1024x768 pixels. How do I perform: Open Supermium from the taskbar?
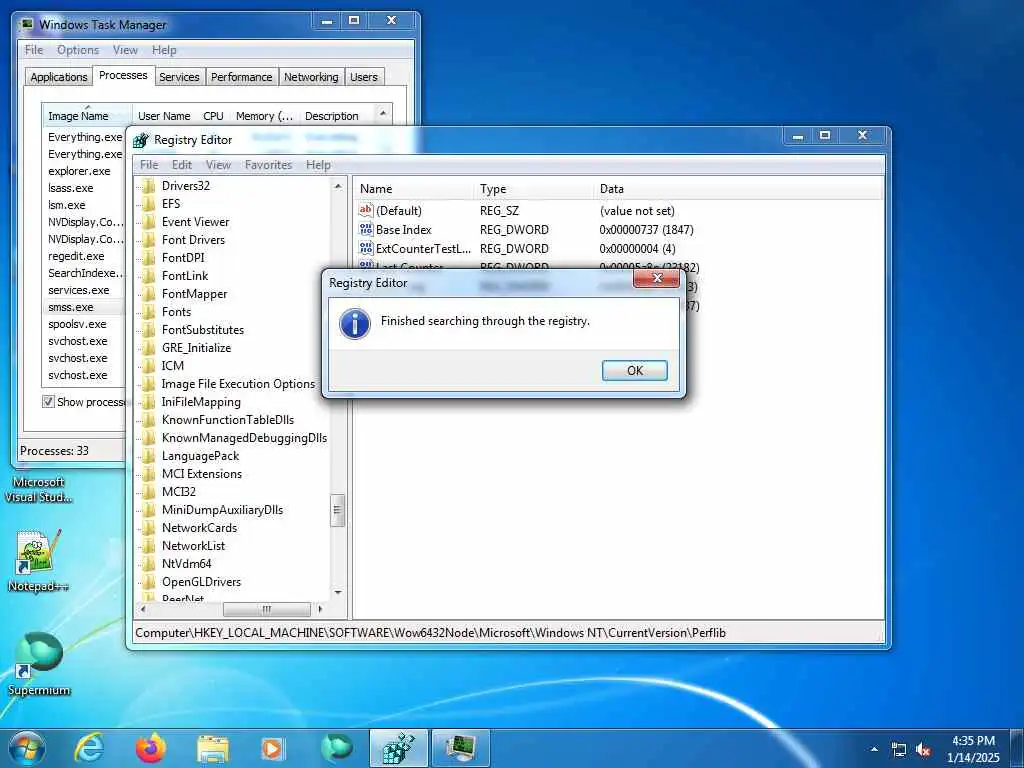337,748
